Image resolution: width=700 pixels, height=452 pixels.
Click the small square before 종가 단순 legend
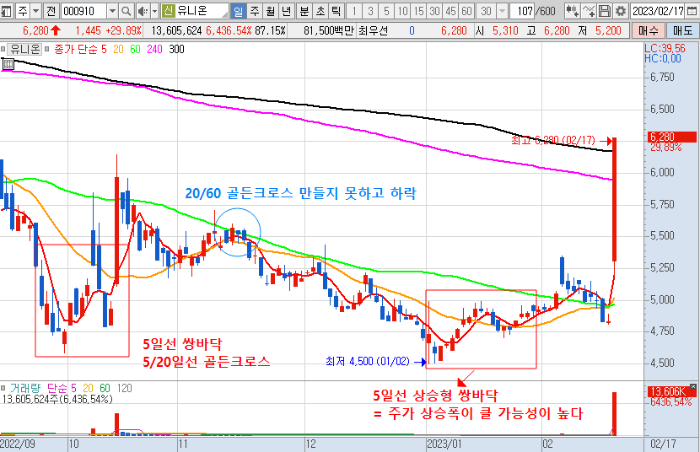click(47, 49)
